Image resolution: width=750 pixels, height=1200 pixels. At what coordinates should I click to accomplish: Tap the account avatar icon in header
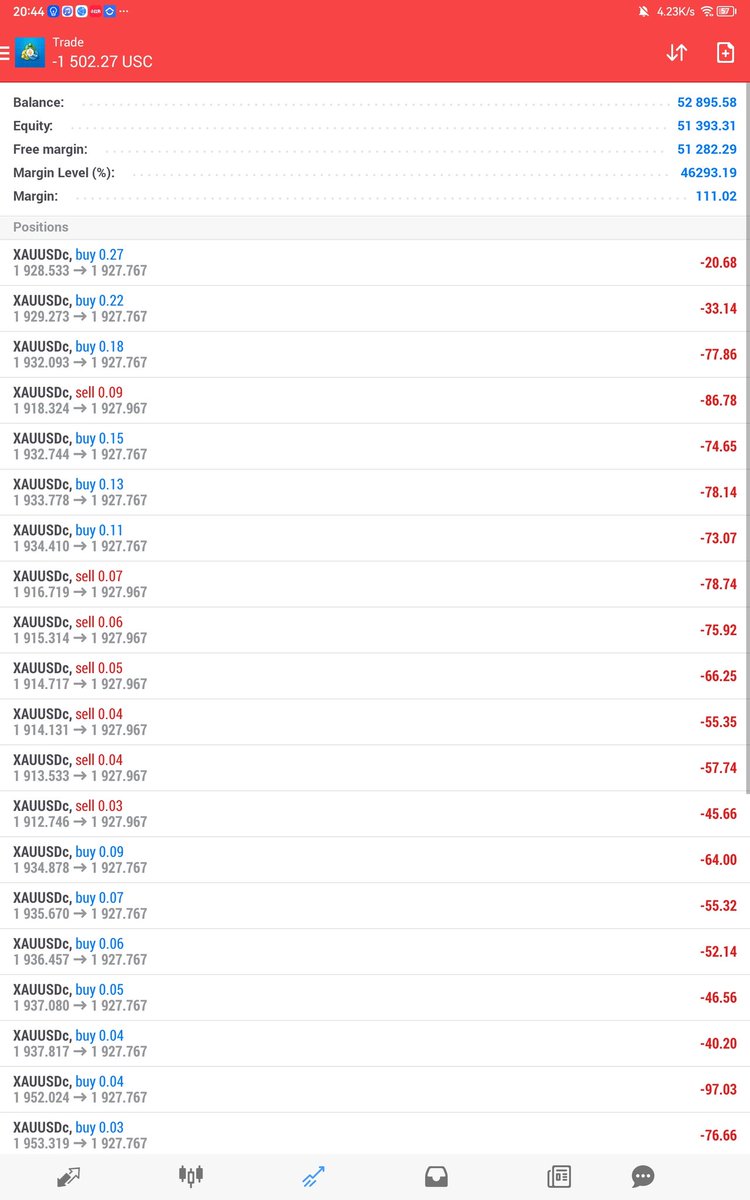[x=30, y=53]
